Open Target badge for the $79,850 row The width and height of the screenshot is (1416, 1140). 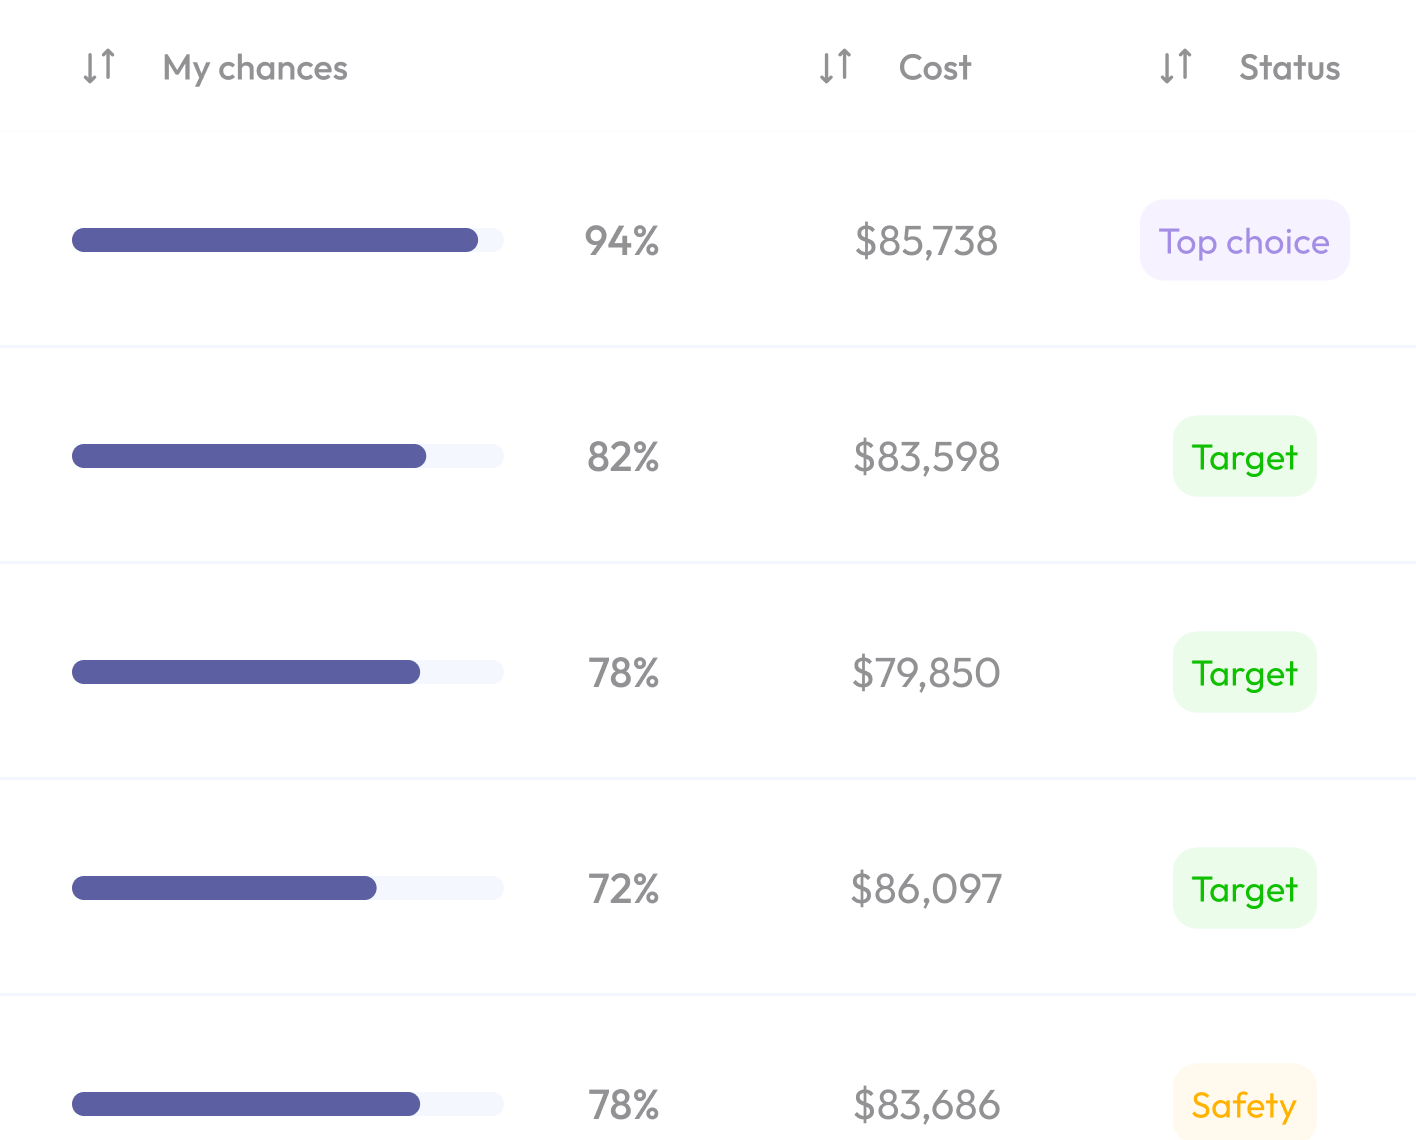click(1245, 672)
